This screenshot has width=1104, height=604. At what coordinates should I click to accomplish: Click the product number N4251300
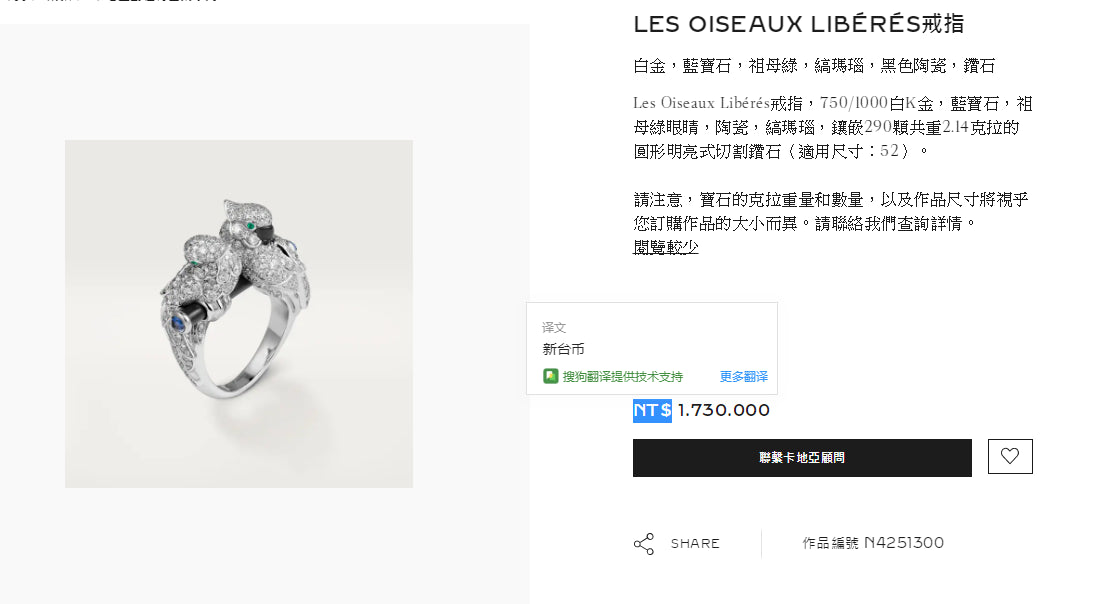[x=903, y=543]
